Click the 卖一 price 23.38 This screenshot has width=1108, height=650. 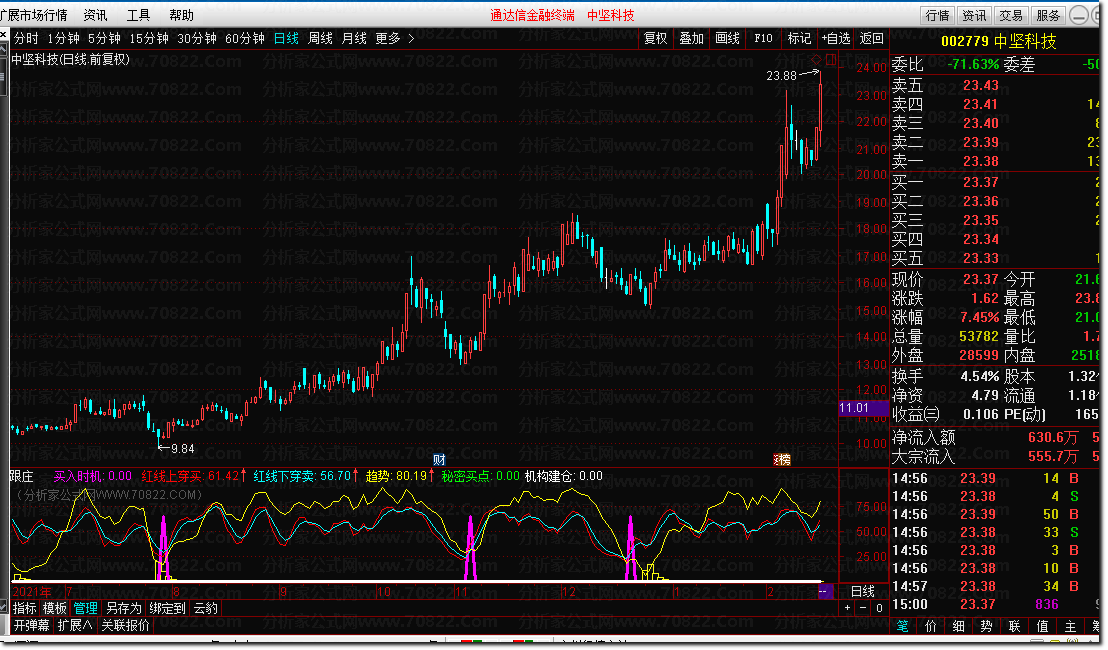981,162
